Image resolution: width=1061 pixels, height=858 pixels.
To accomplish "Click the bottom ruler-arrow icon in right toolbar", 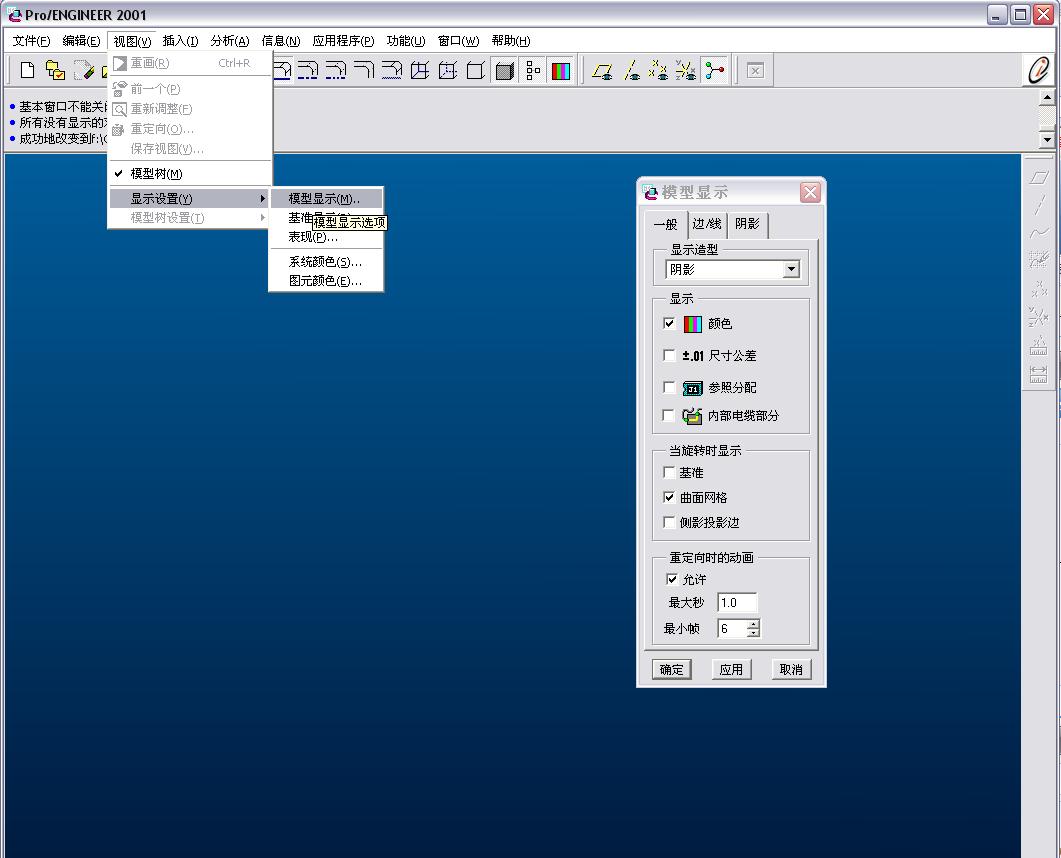I will pyautogui.click(x=1039, y=374).
